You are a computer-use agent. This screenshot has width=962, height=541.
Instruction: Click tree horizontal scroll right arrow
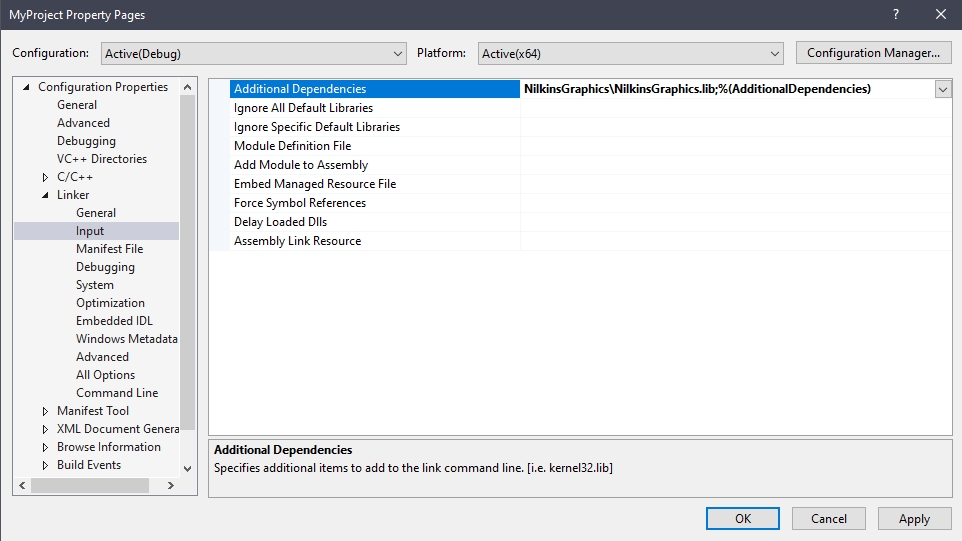point(171,485)
